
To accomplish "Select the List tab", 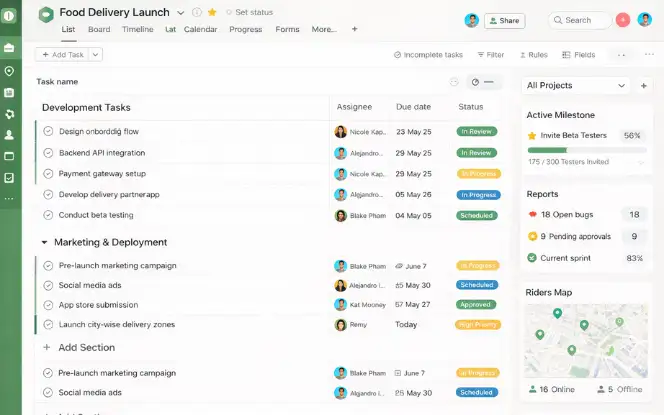I will coord(68,29).
